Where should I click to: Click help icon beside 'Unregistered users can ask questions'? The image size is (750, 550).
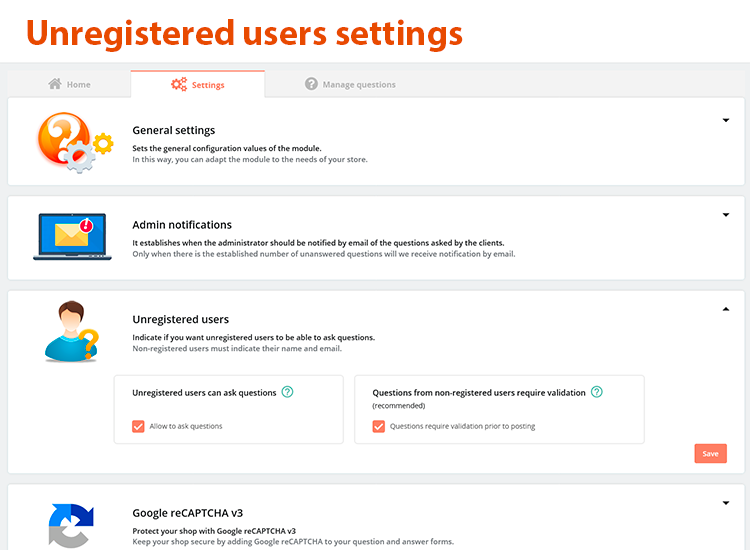(x=288, y=392)
